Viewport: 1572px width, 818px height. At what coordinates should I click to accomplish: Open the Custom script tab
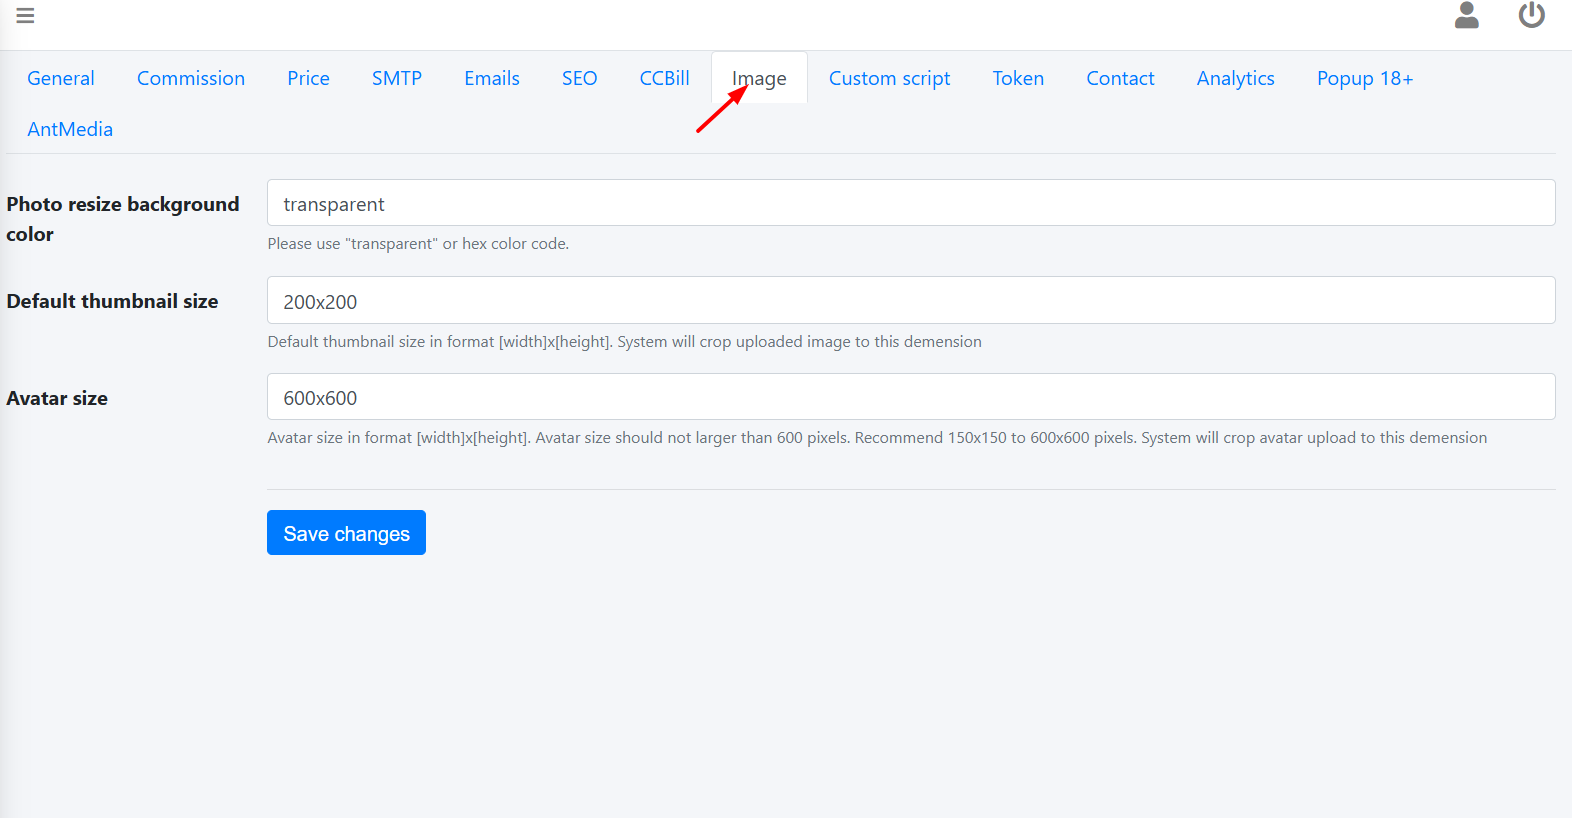[889, 78]
